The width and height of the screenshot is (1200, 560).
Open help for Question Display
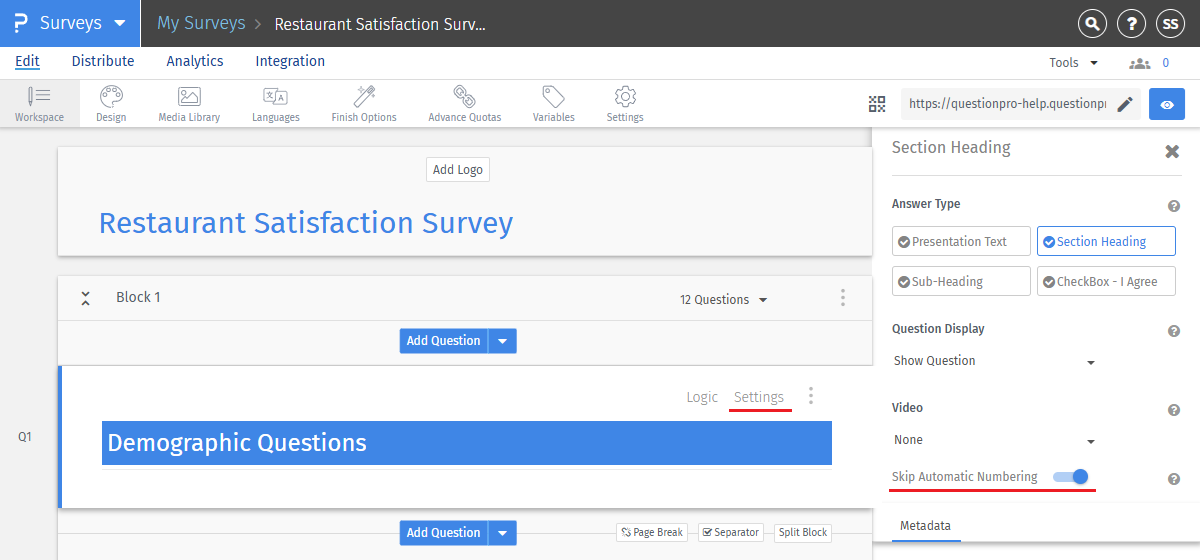coord(1174,331)
